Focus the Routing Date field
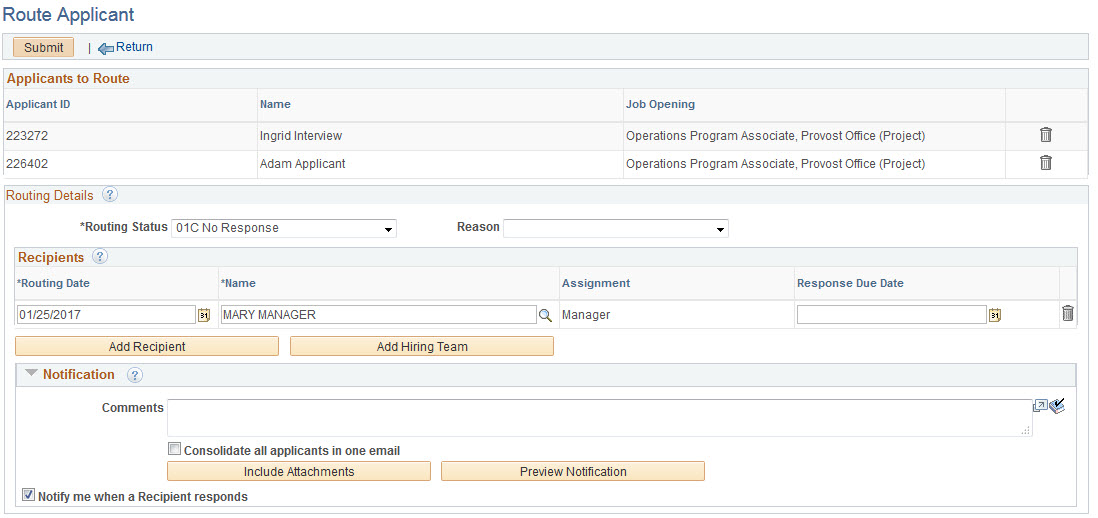The height and width of the screenshot is (518, 1098). 106,315
